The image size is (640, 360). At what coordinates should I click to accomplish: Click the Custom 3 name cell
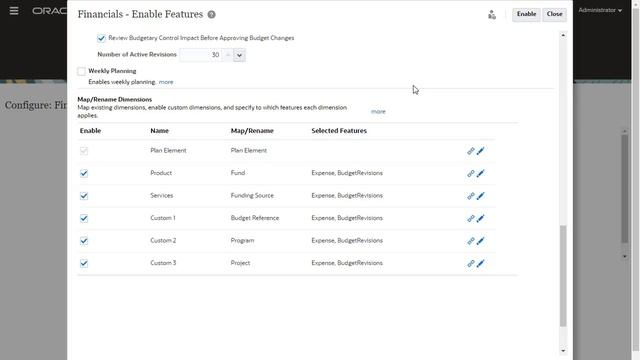click(163, 263)
